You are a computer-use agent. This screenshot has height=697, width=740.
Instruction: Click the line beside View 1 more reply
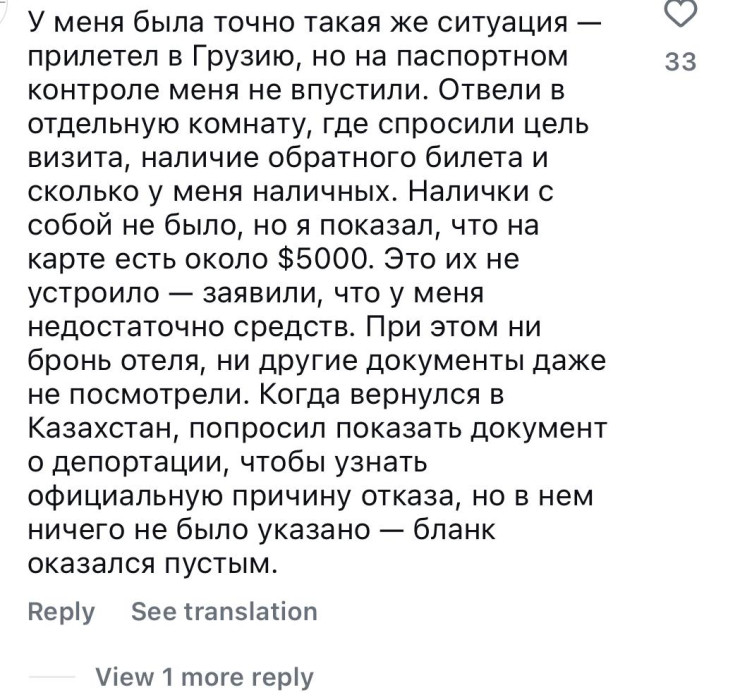coord(51,677)
